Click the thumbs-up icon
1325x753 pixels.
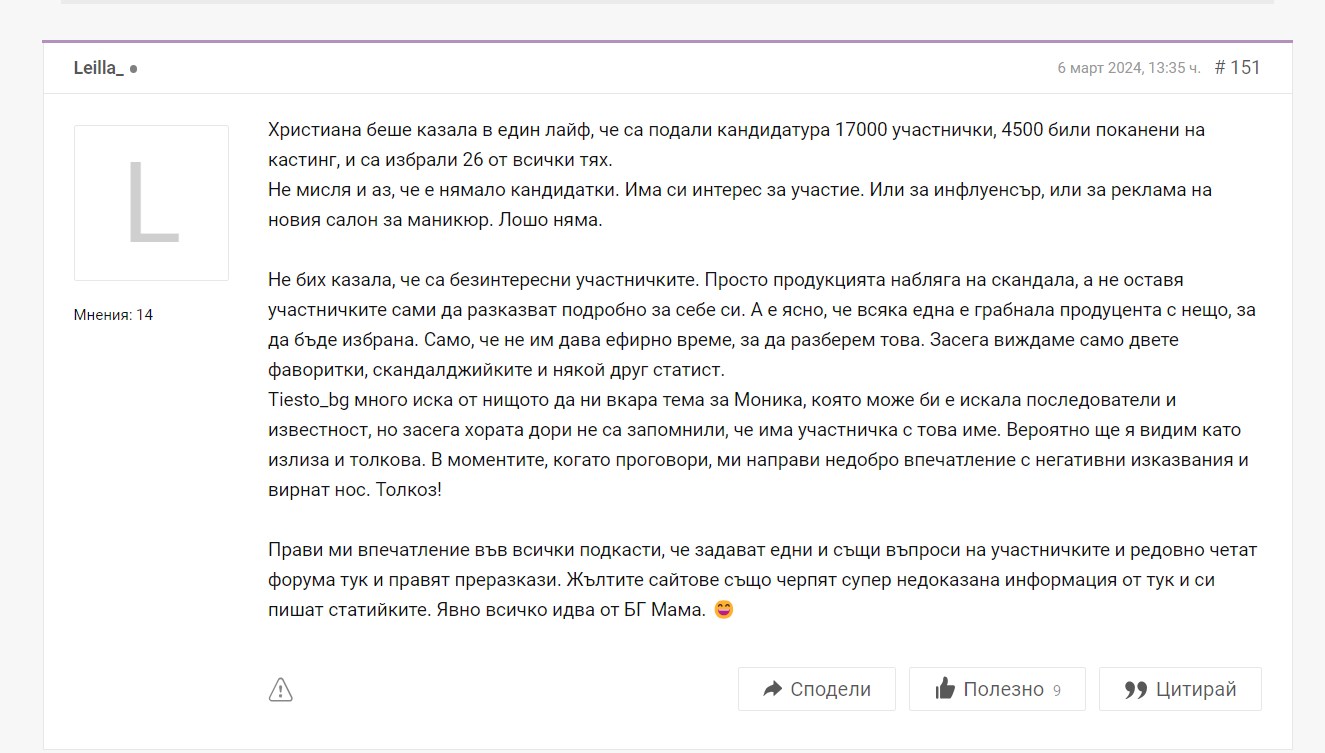click(x=944, y=689)
